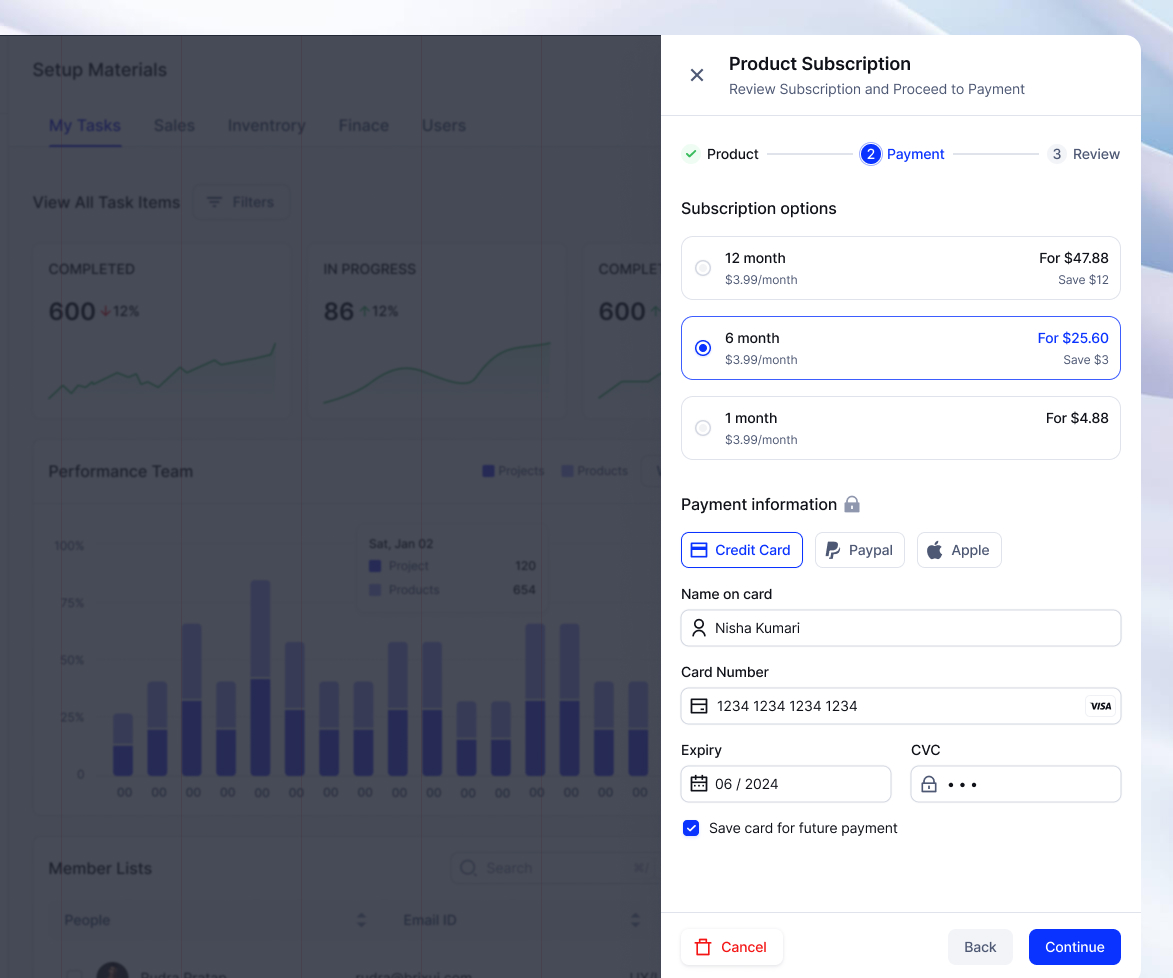Enable Save card for future payment
1173x978 pixels.
pyautogui.click(x=690, y=828)
